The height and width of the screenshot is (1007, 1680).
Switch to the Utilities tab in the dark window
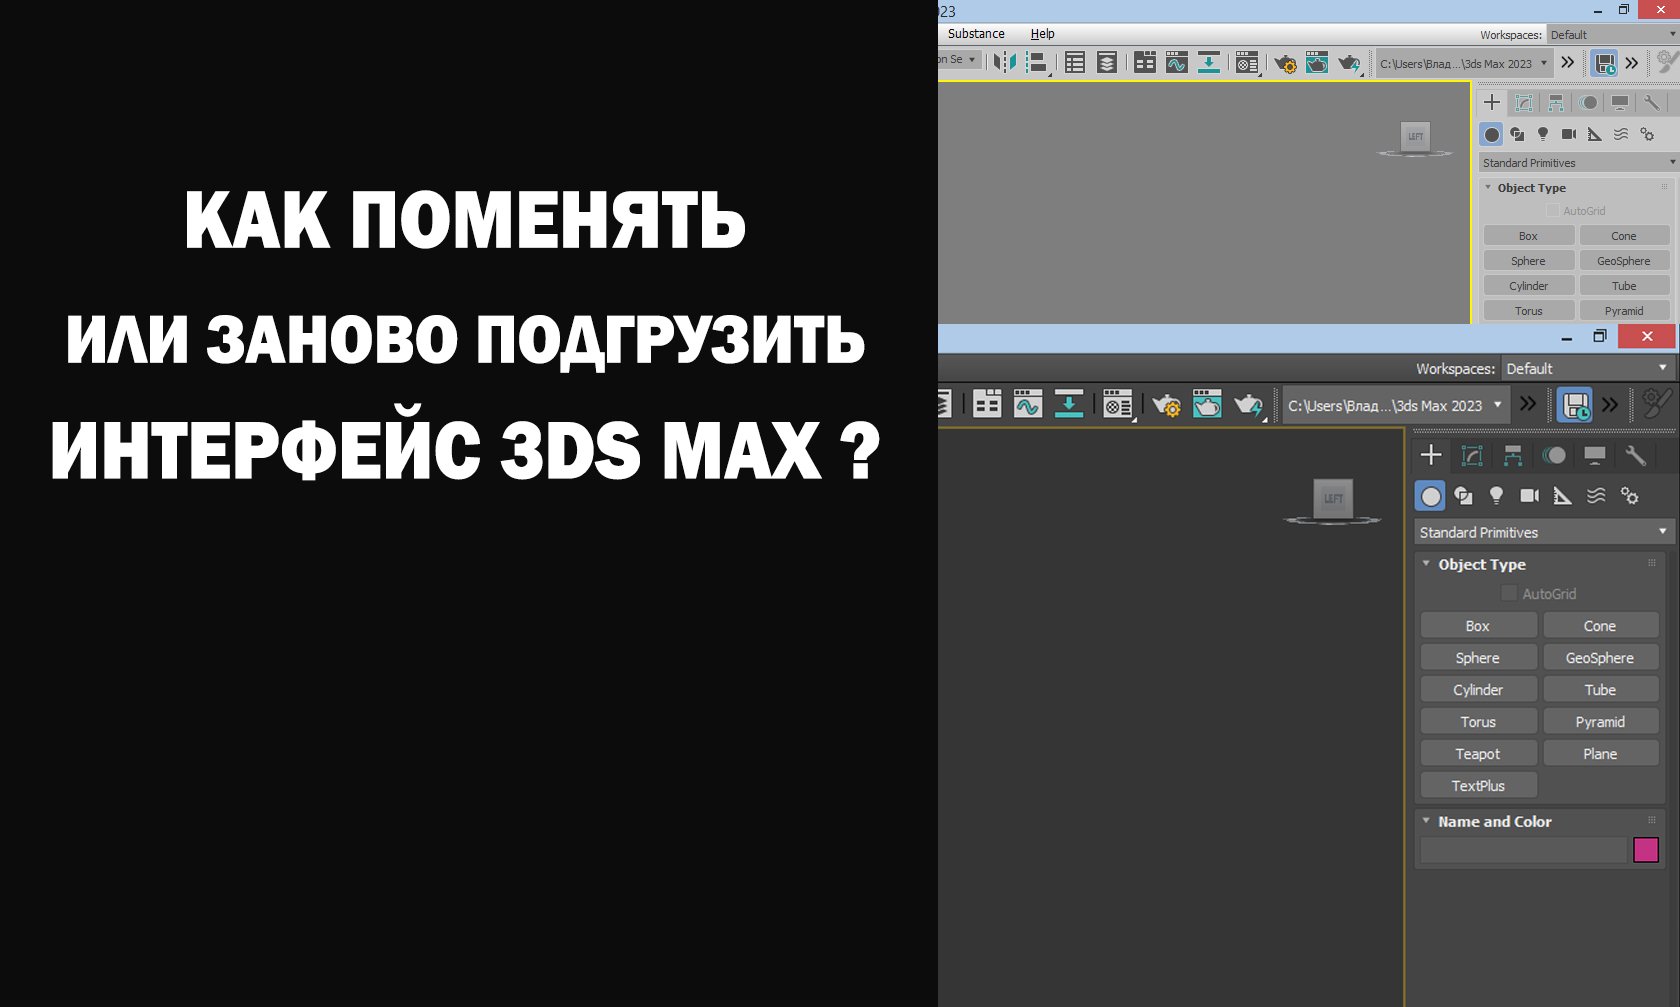1636,455
